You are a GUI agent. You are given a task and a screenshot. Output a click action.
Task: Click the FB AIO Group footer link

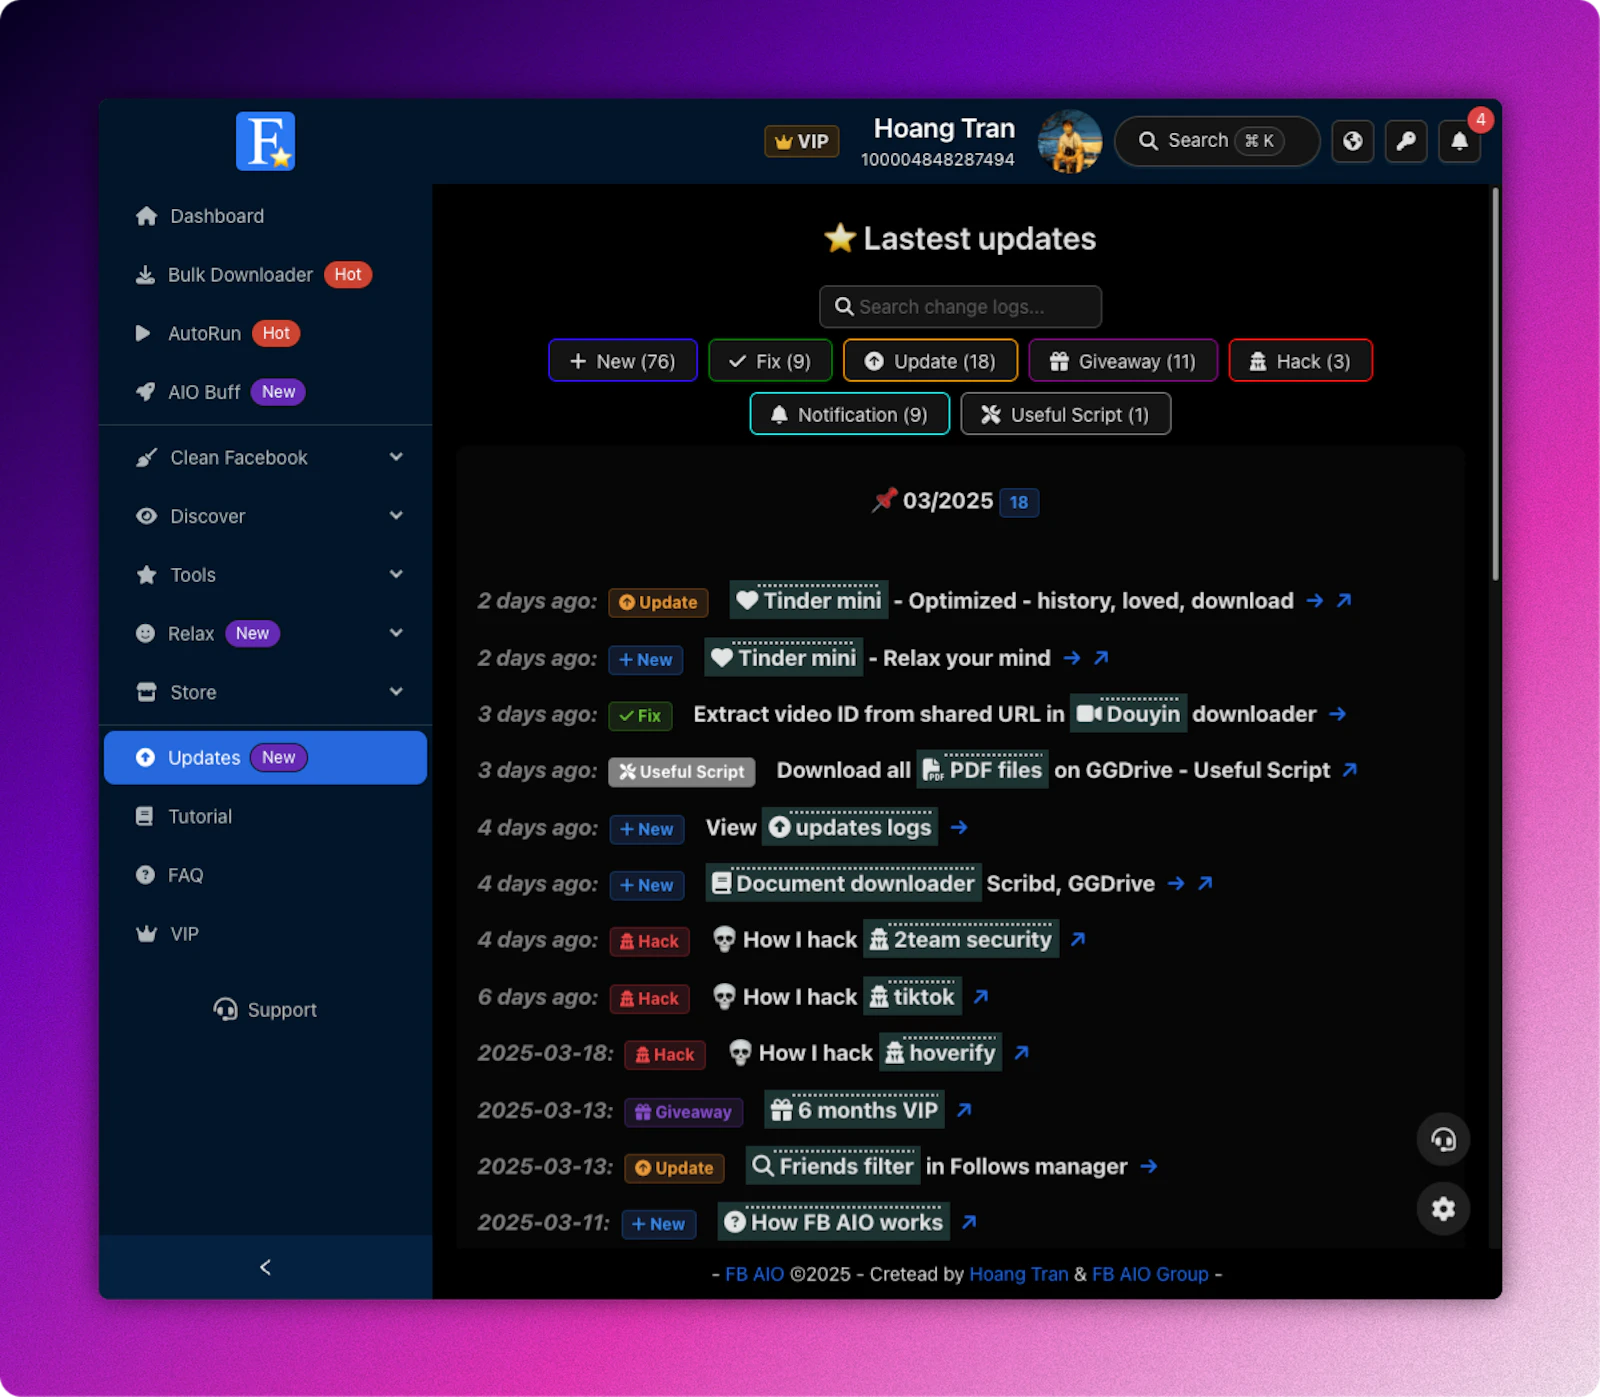[x=1150, y=1274]
